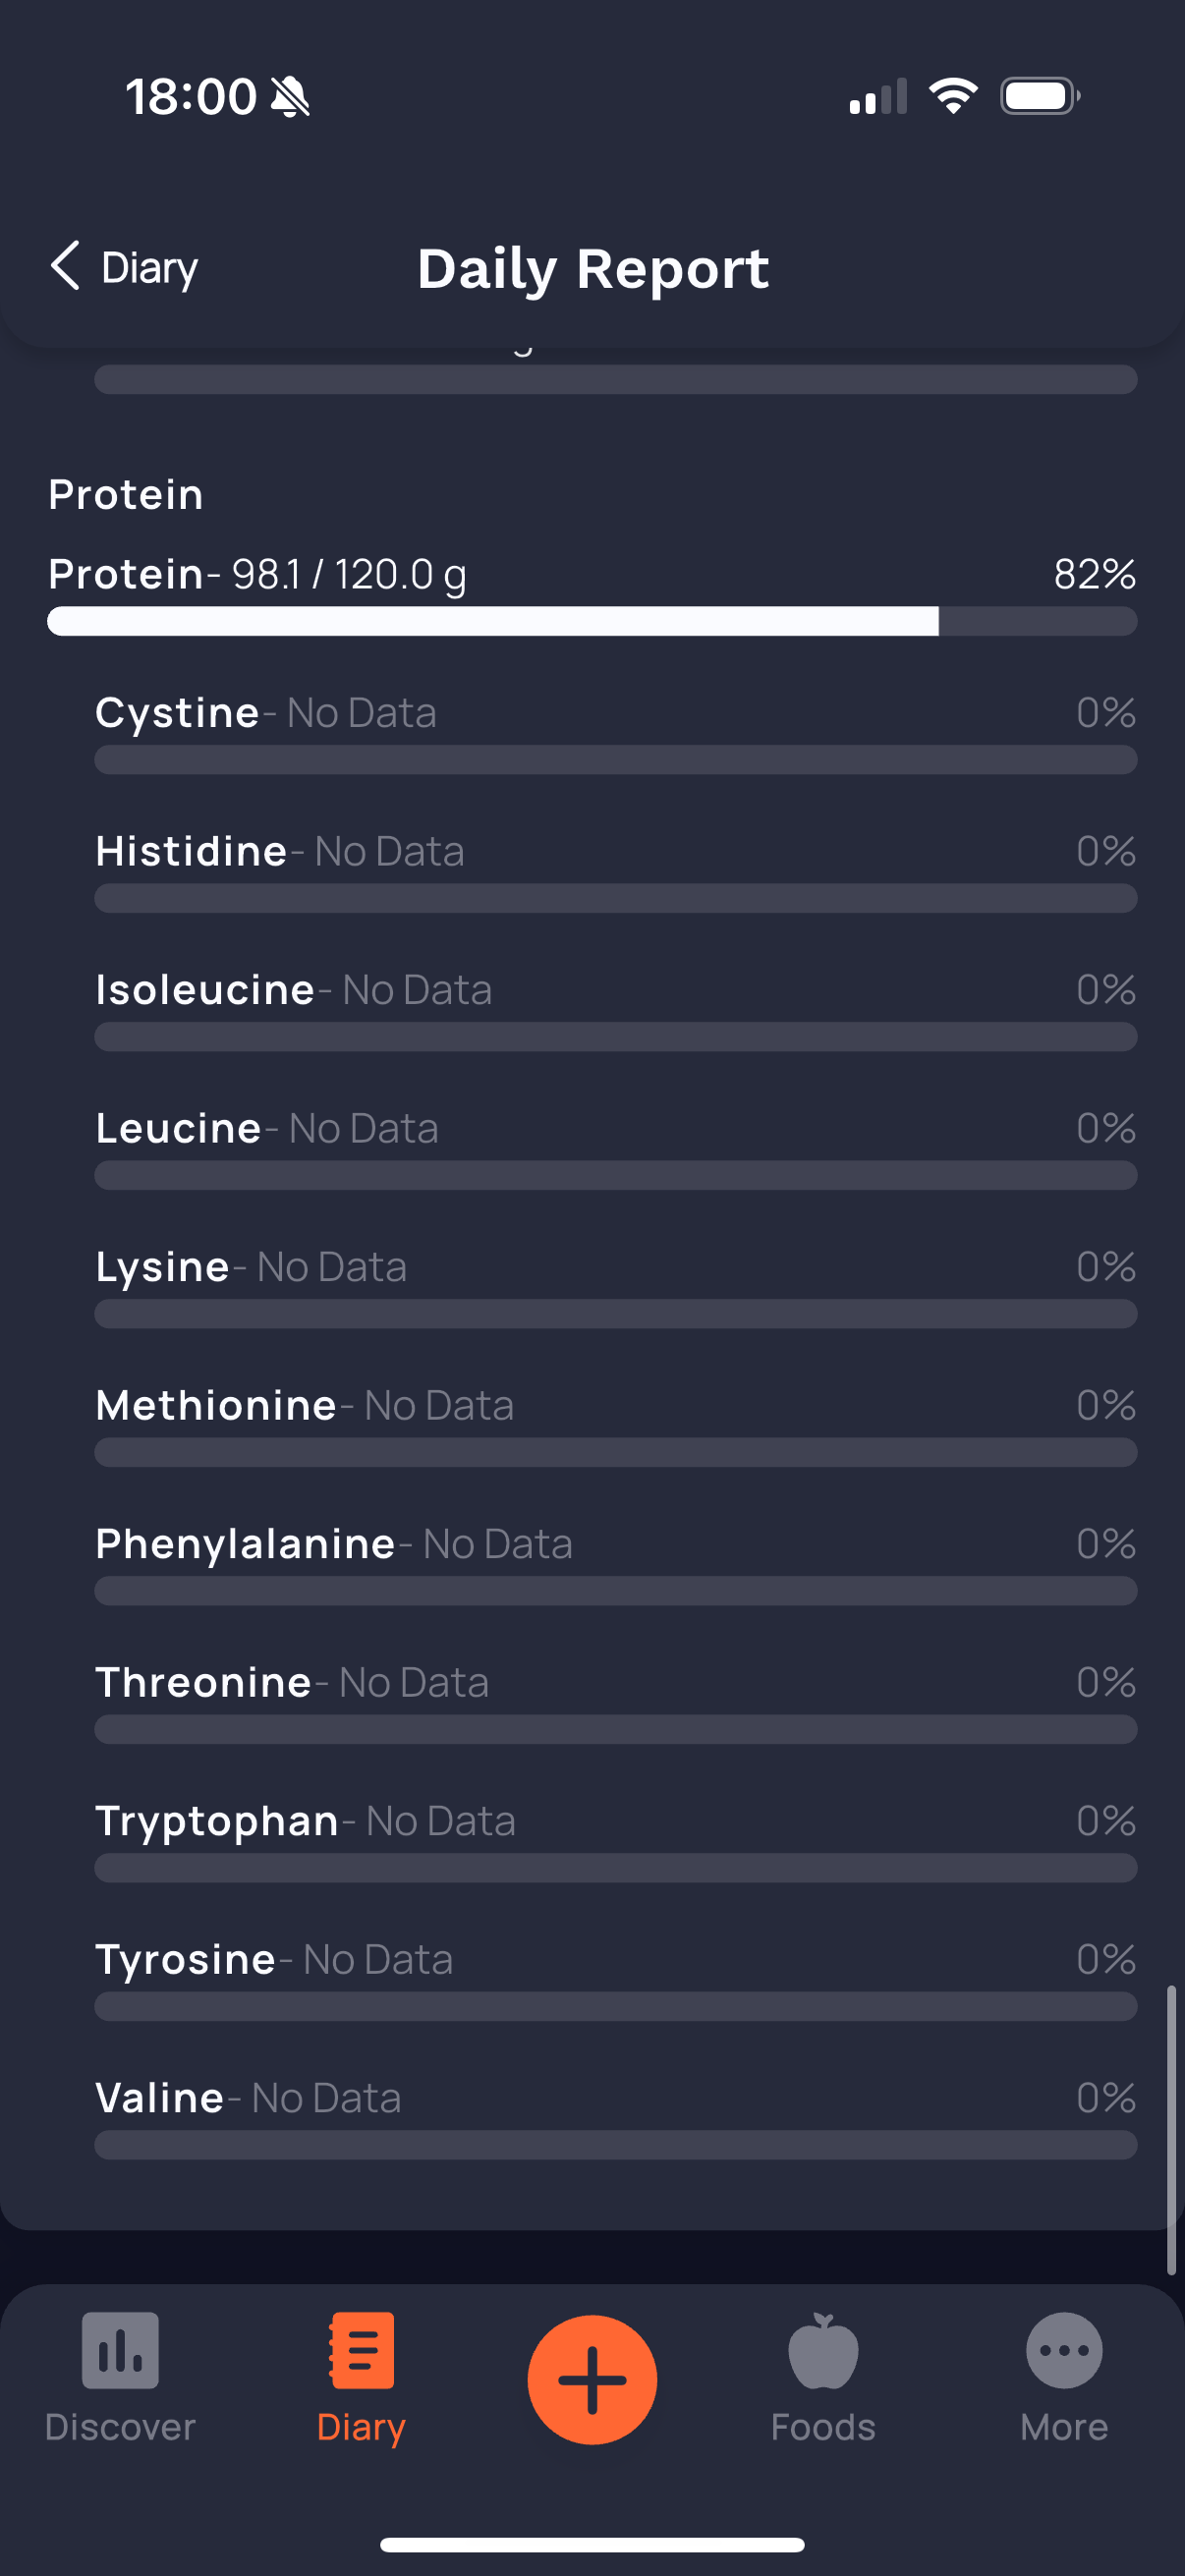Tap the back chevron to Diary
The image size is (1185, 2576).
point(65,266)
